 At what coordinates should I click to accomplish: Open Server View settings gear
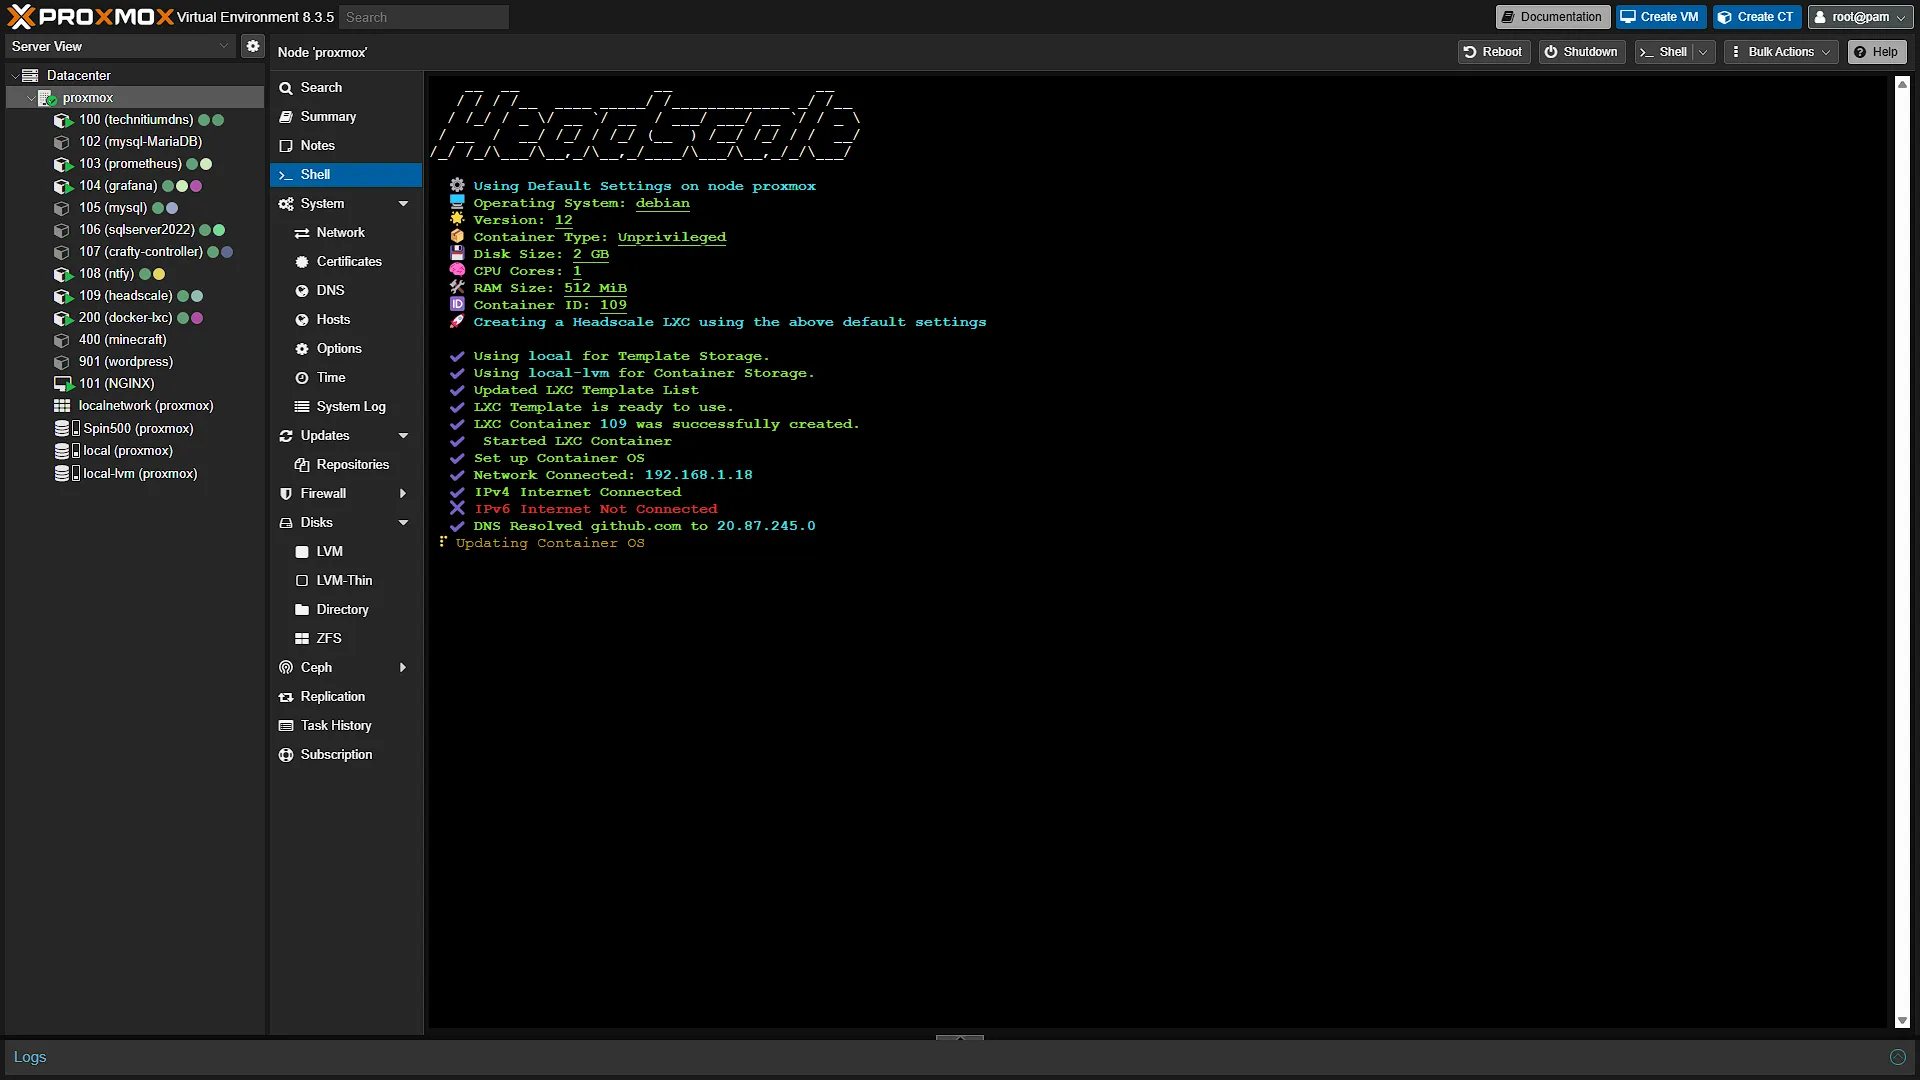tap(253, 46)
